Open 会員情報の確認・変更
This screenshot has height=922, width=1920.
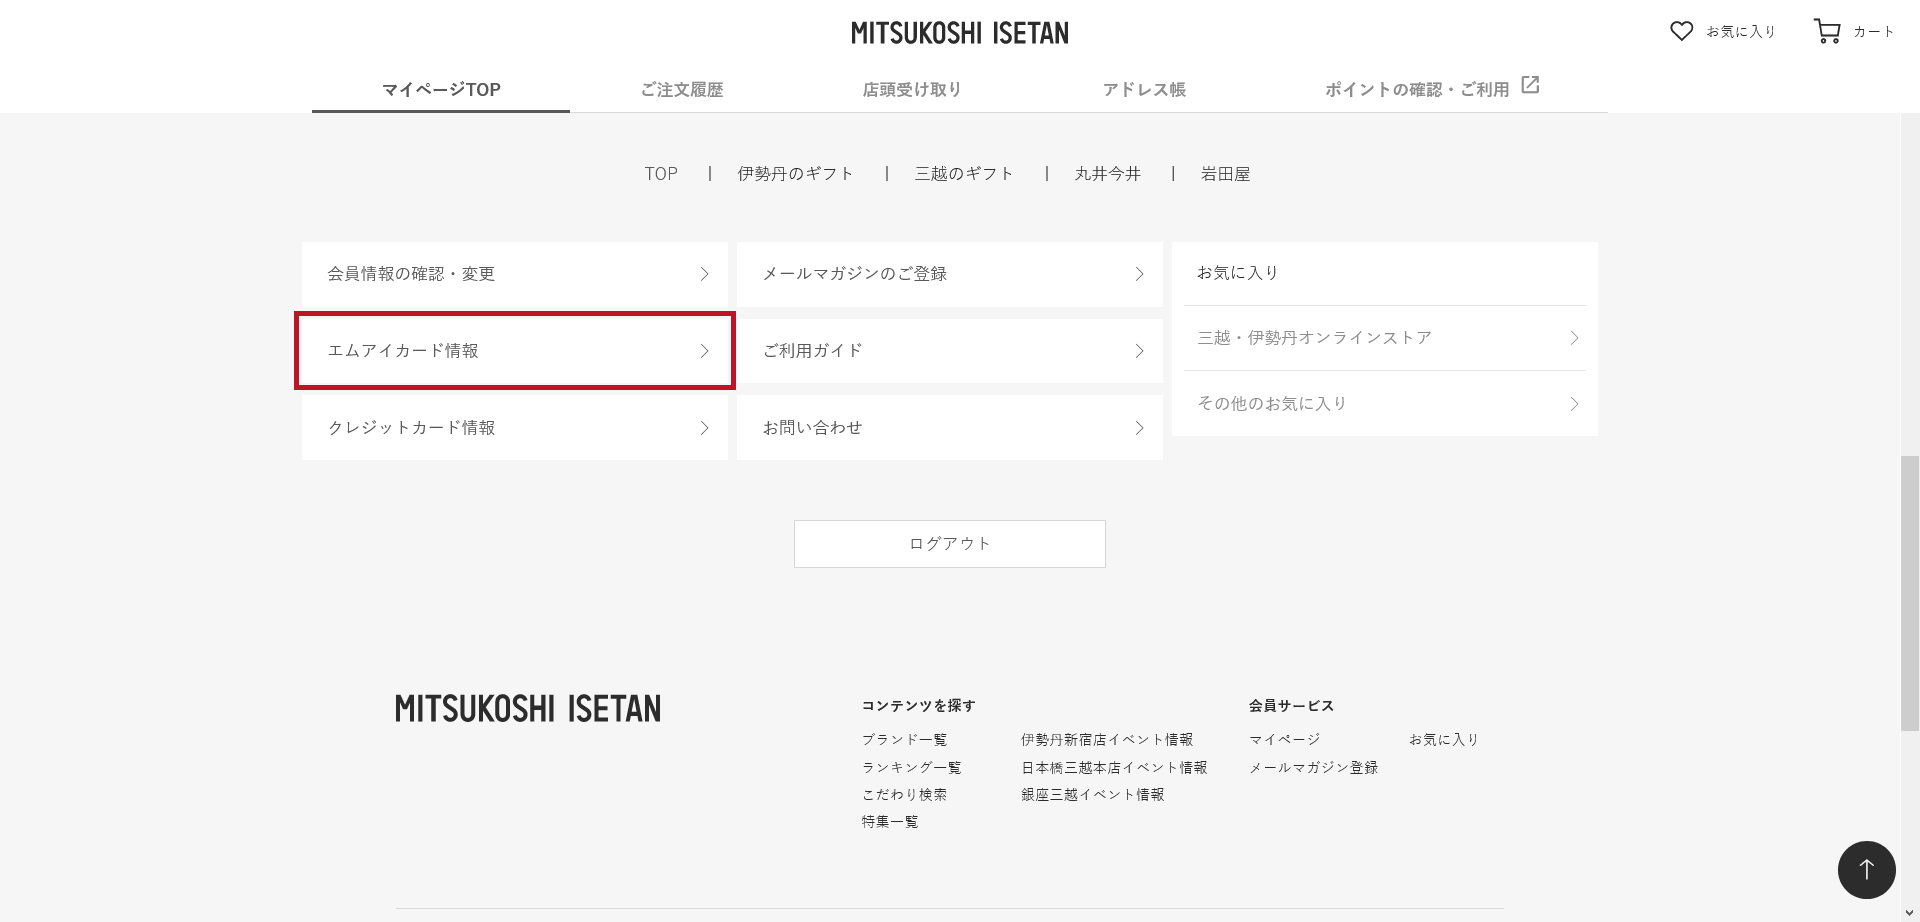[x=515, y=274]
